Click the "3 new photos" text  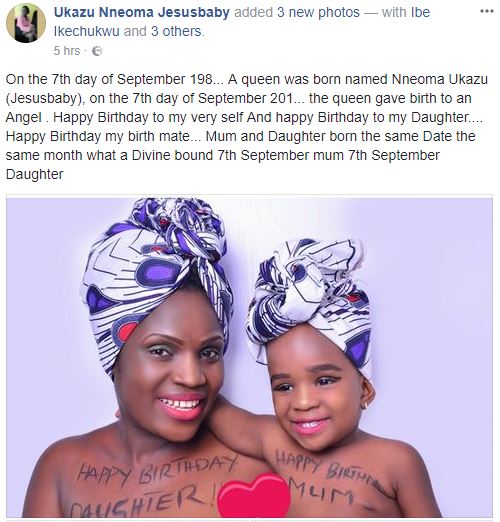(318, 13)
